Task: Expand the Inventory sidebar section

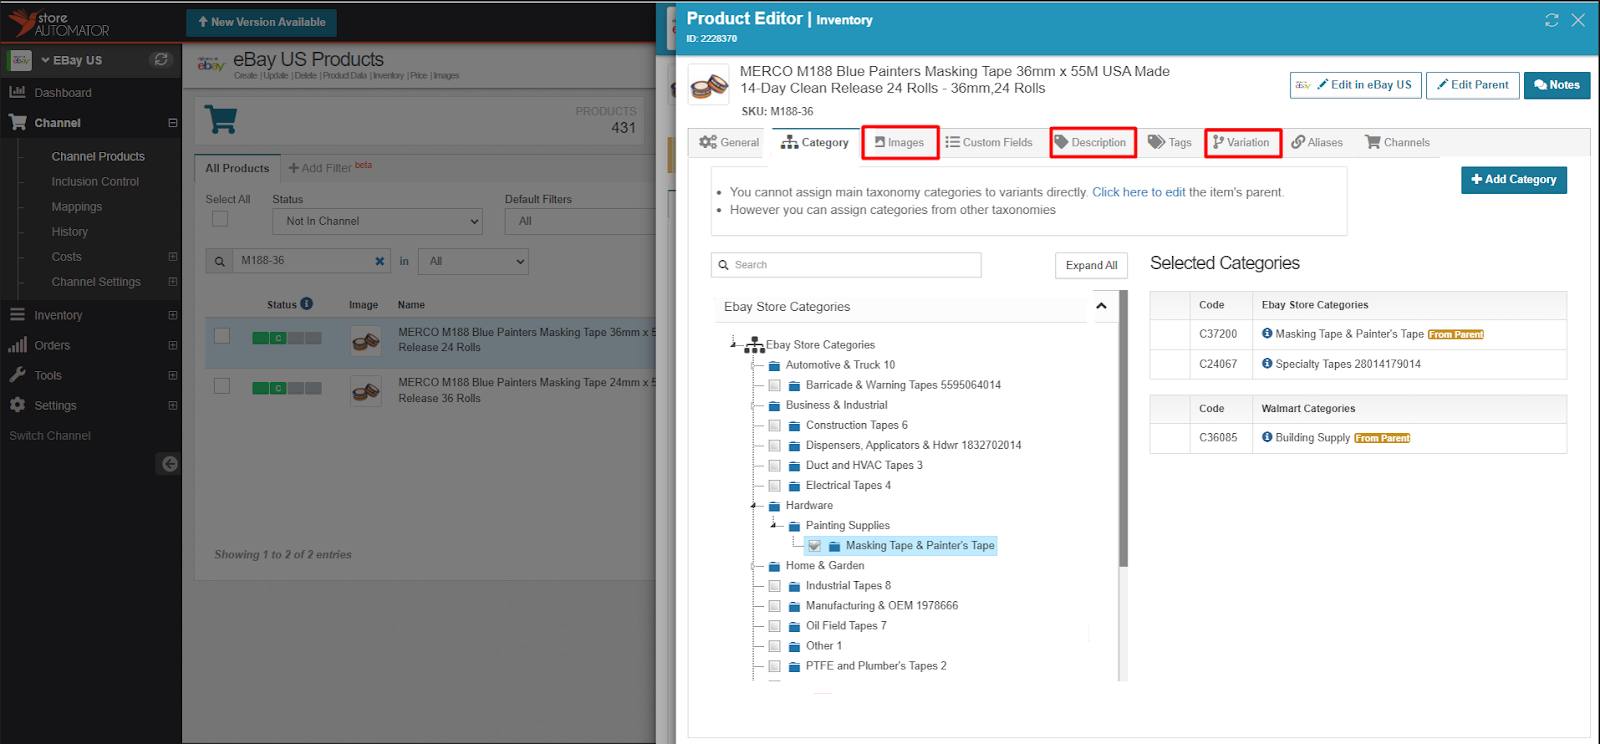Action: point(172,315)
